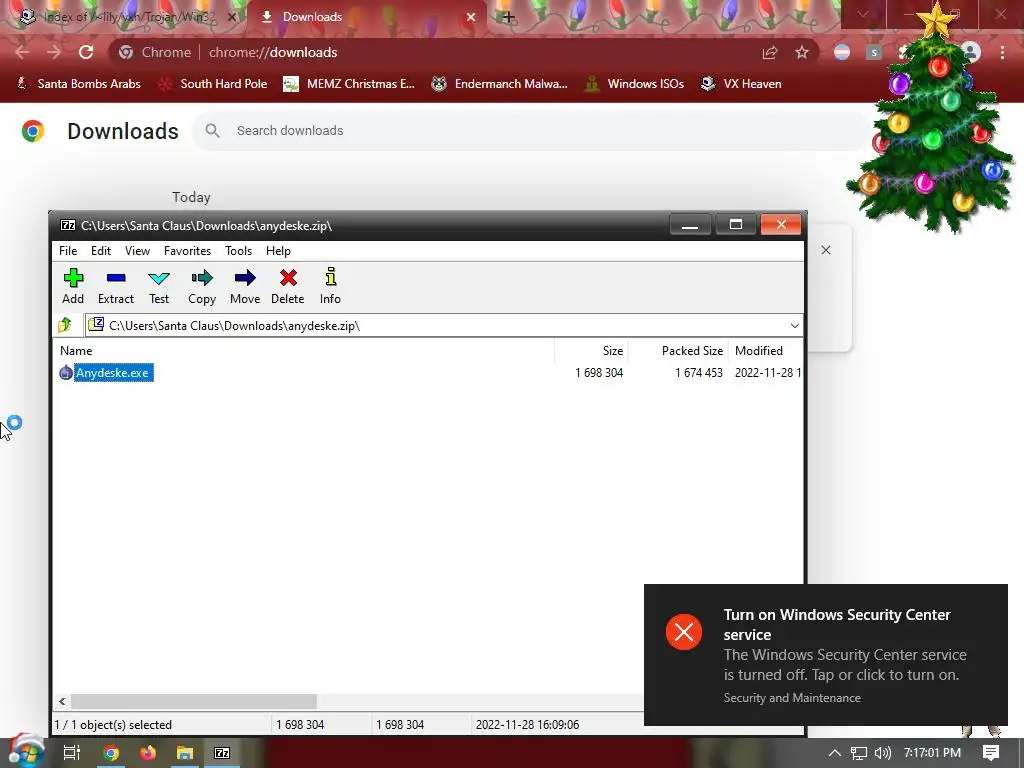This screenshot has width=1024, height=768.
Task: Click the horizontal scrollbar left arrow
Action: point(62,701)
